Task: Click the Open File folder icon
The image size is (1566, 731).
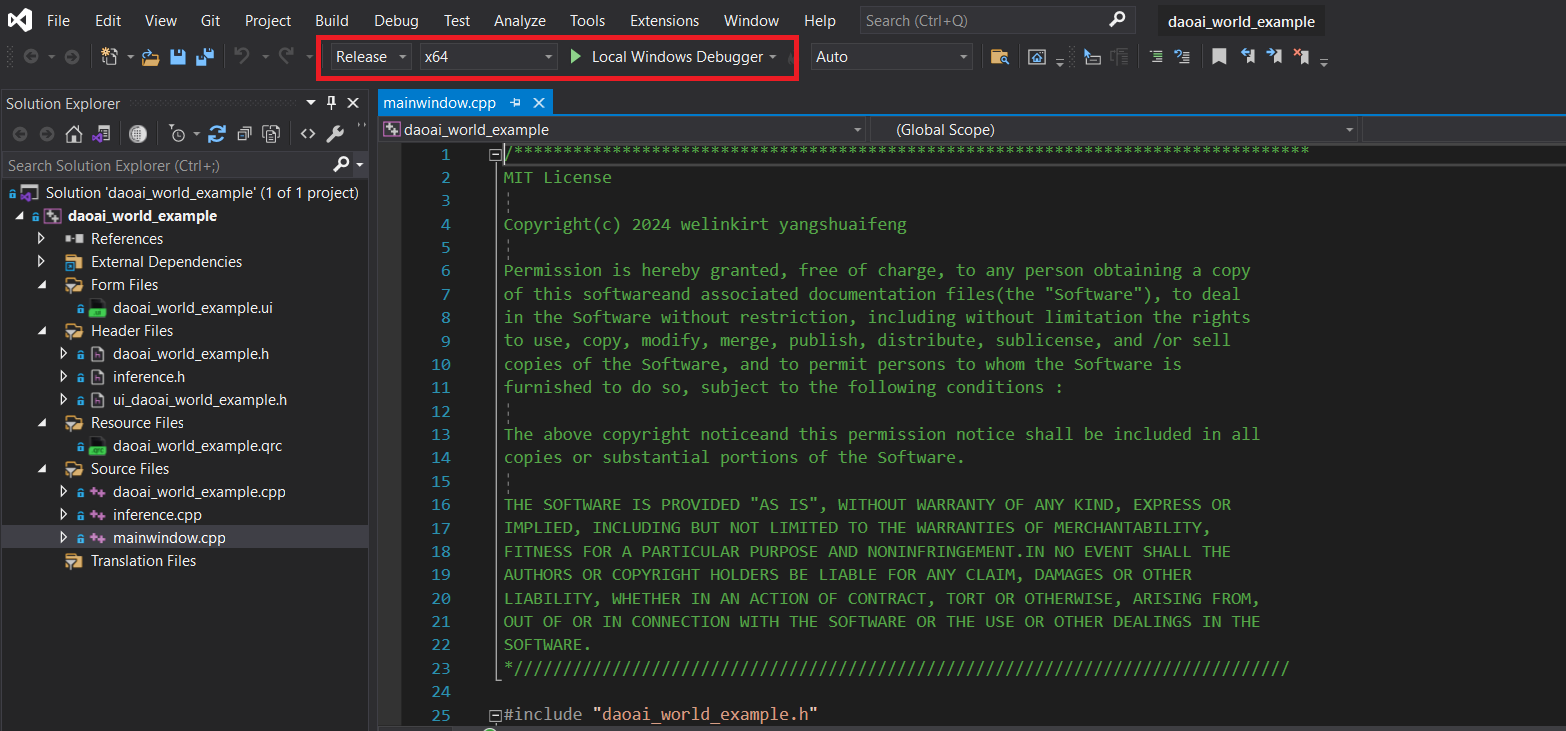Action: coord(151,57)
